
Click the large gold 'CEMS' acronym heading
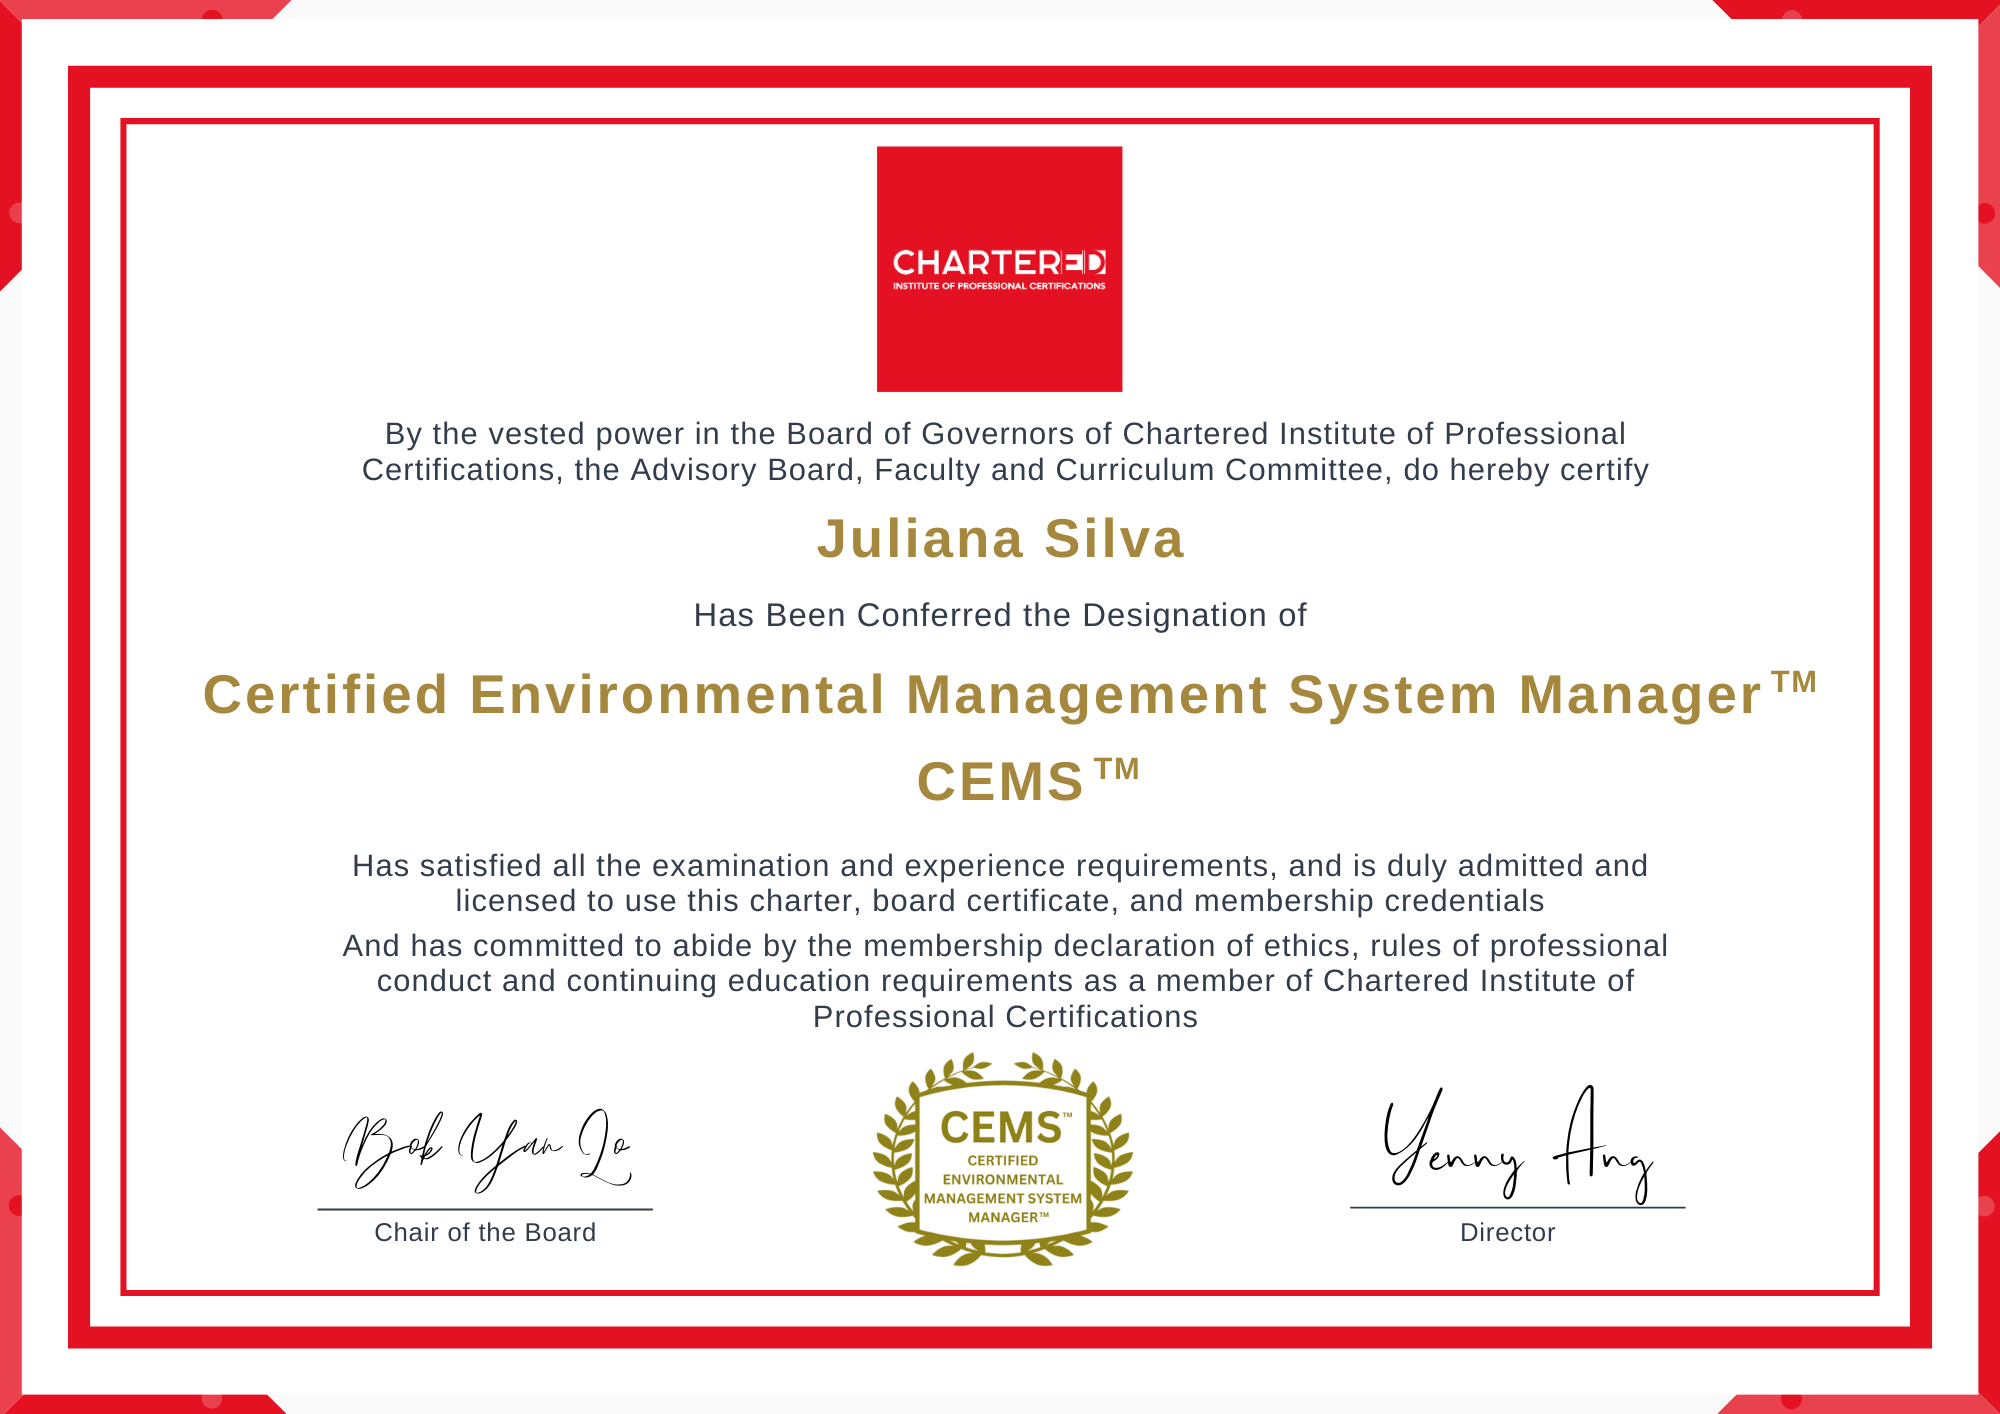tap(1028, 781)
